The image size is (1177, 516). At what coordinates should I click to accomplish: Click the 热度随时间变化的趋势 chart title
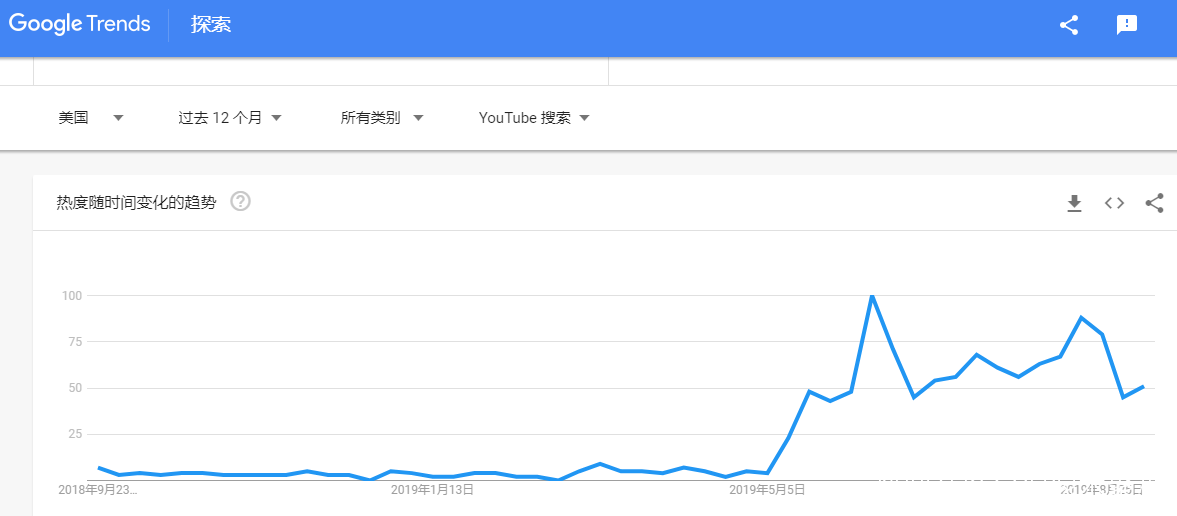click(136, 203)
